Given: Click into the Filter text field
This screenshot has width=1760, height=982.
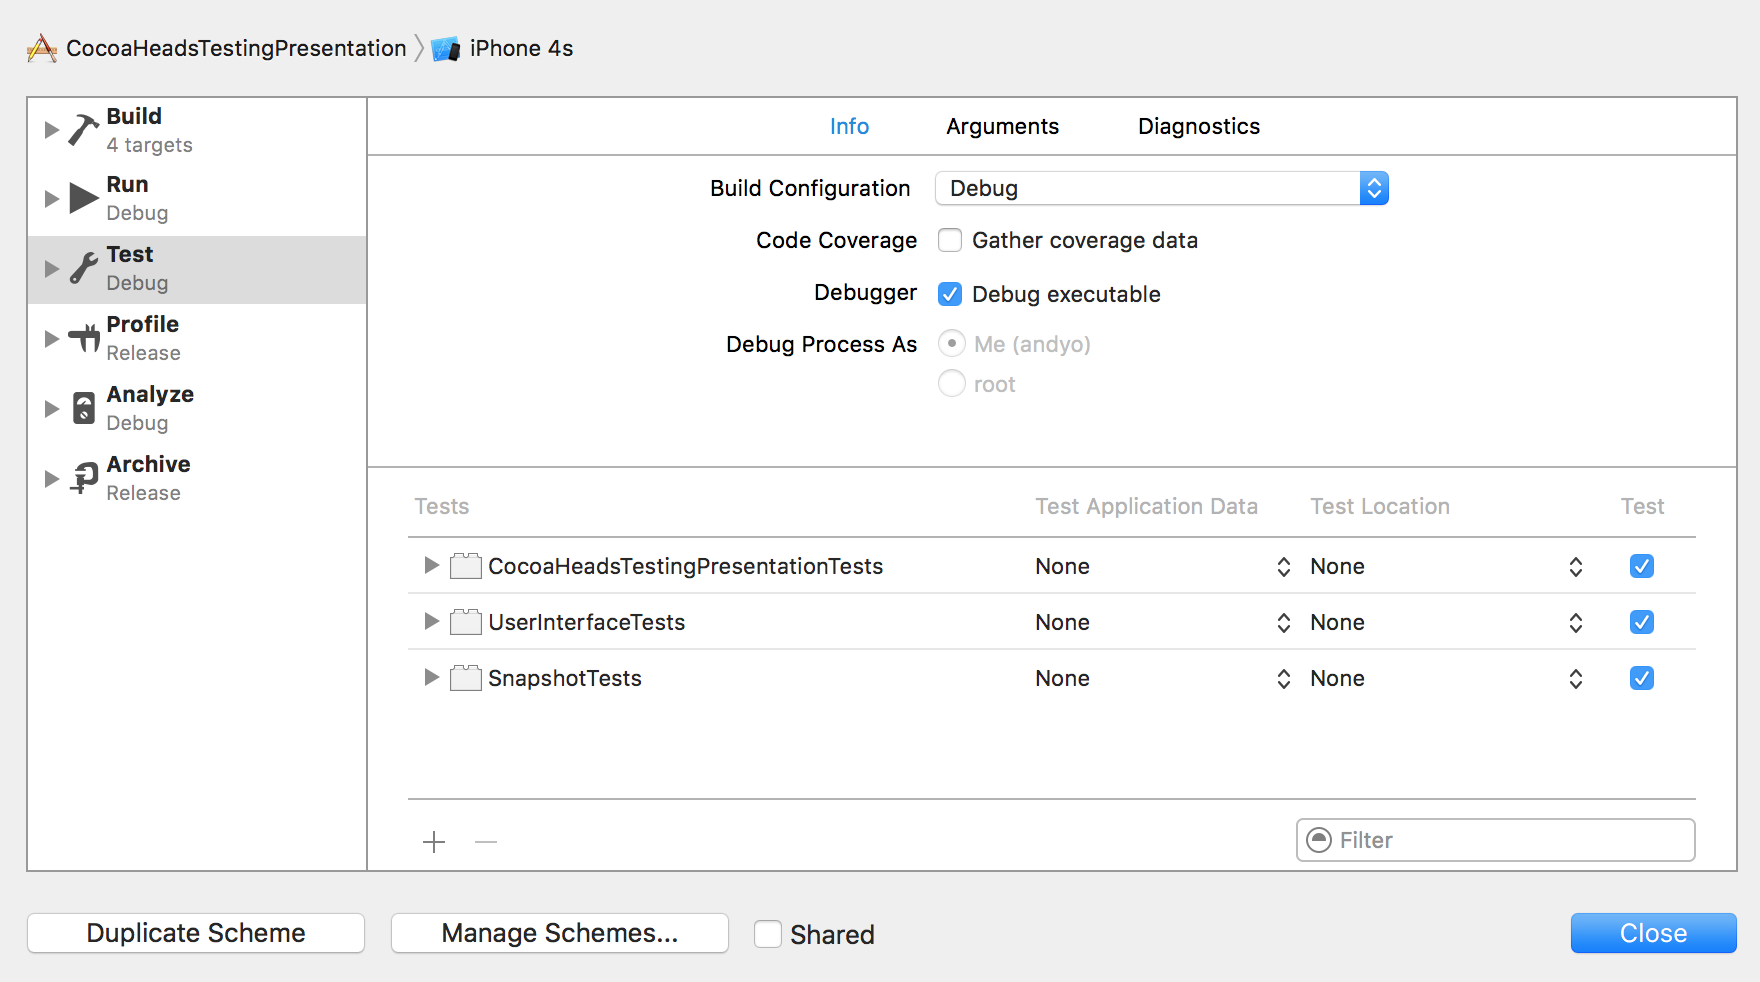Looking at the screenshot, I should click(x=1496, y=840).
